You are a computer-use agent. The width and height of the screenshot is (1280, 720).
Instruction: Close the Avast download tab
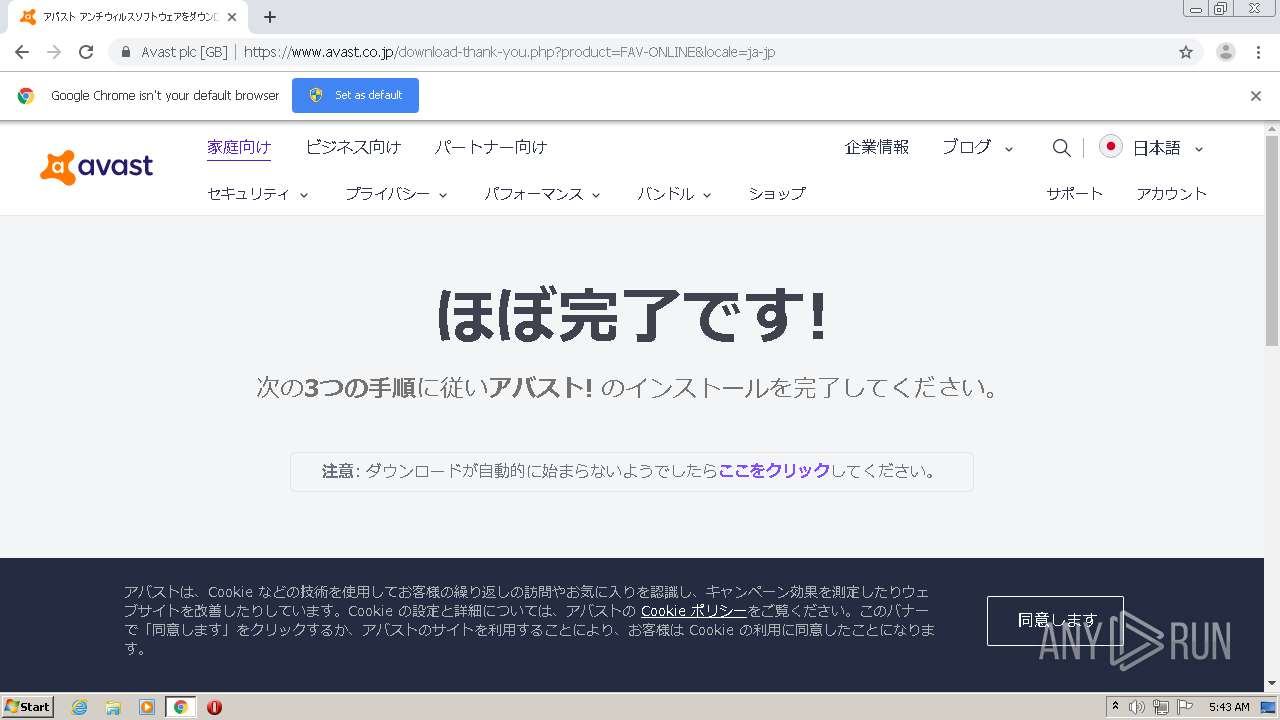tap(232, 17)
